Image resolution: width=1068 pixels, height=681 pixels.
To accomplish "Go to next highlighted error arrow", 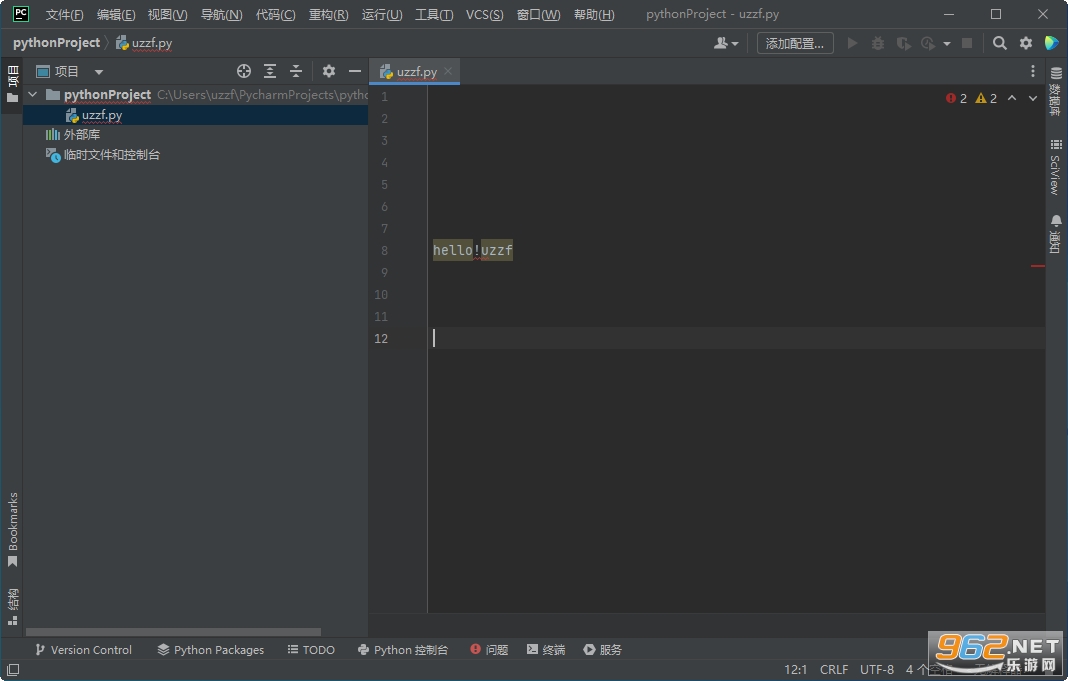I will [x=1033, y=98].
